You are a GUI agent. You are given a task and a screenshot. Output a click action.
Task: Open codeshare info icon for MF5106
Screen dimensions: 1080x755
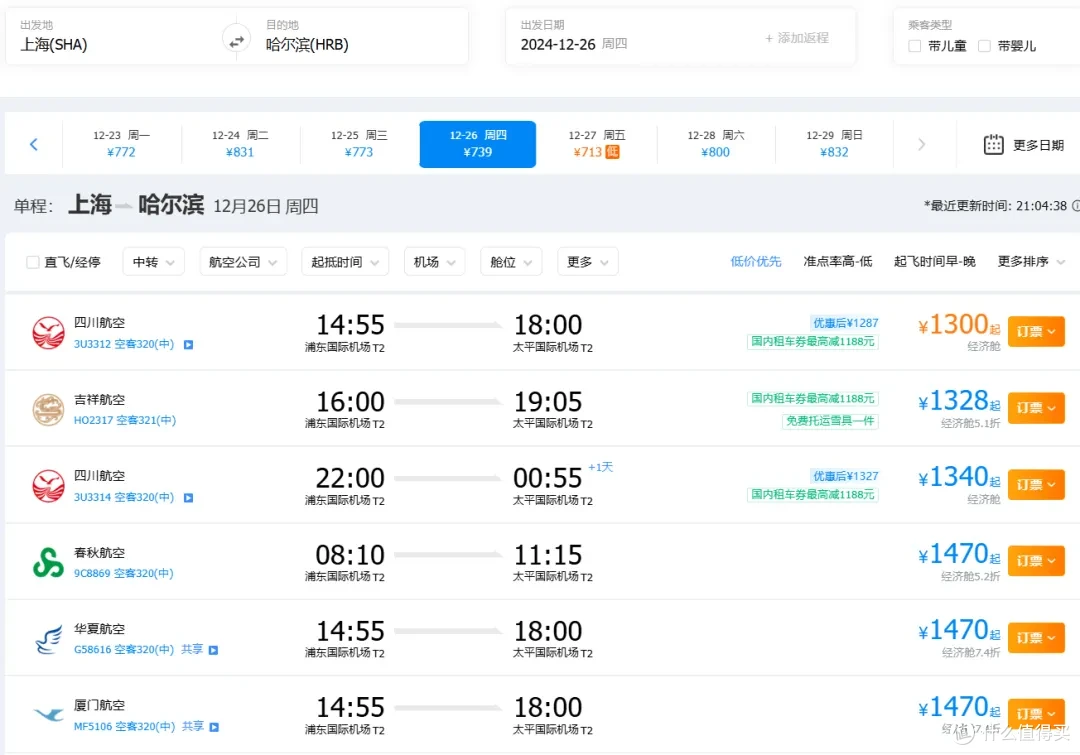[x=214, y=727]
